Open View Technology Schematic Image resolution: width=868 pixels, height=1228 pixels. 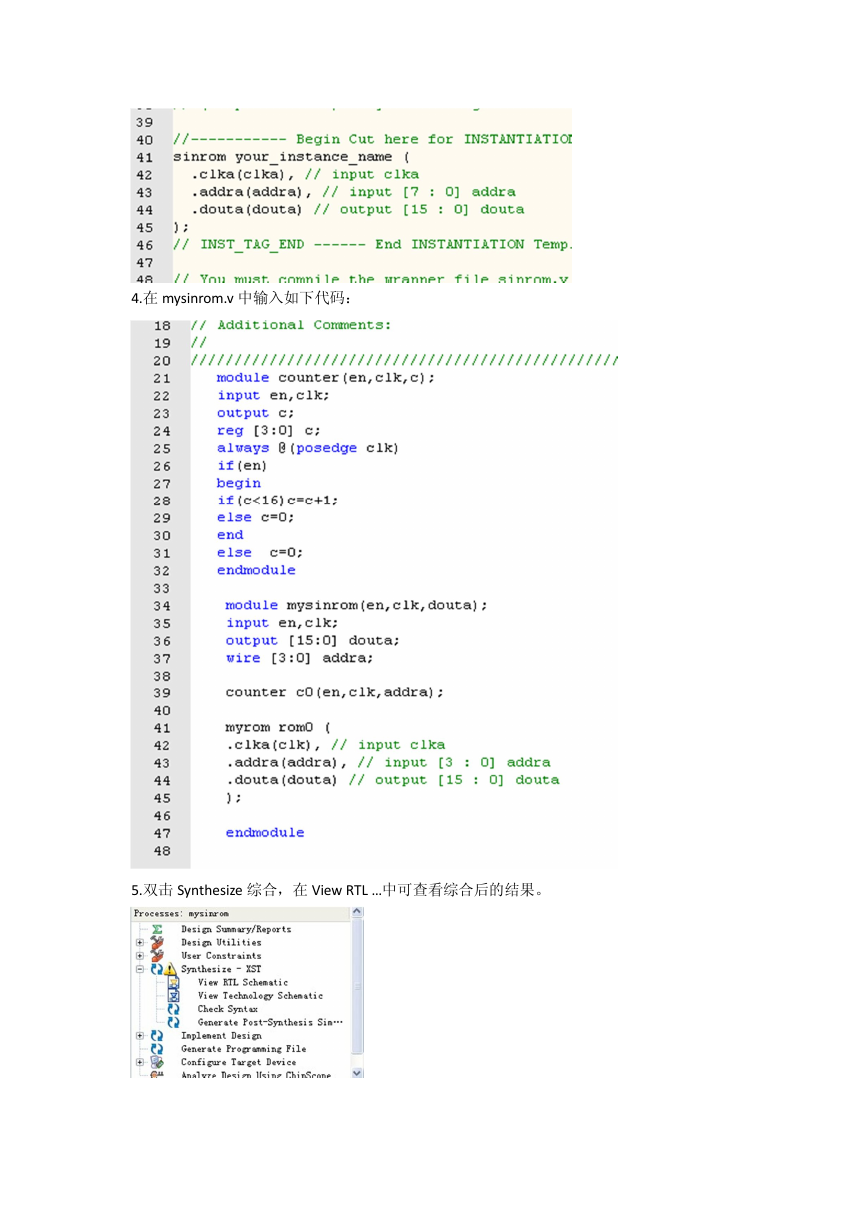(260, 996)
